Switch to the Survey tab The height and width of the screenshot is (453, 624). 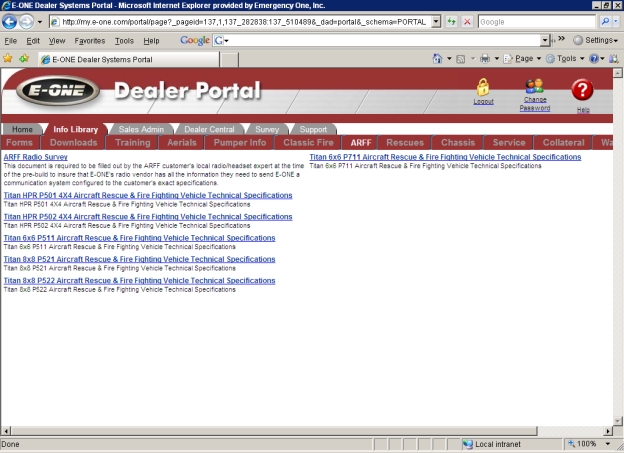(267, 129)
